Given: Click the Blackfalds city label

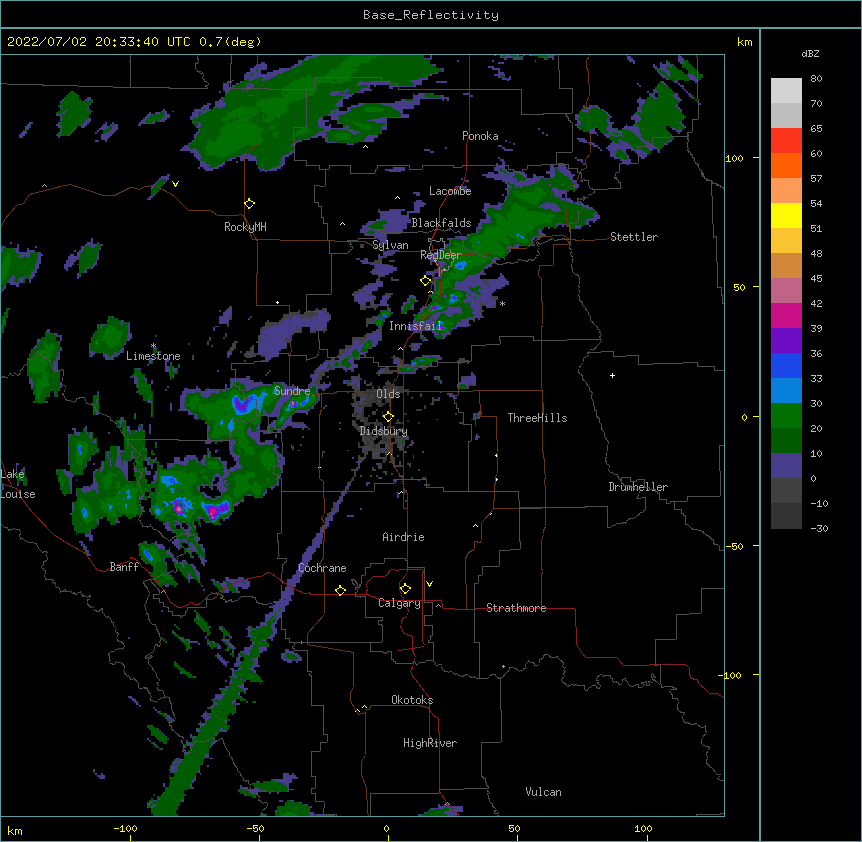Looking at the screenshot, I should click(x=441, y=223).
